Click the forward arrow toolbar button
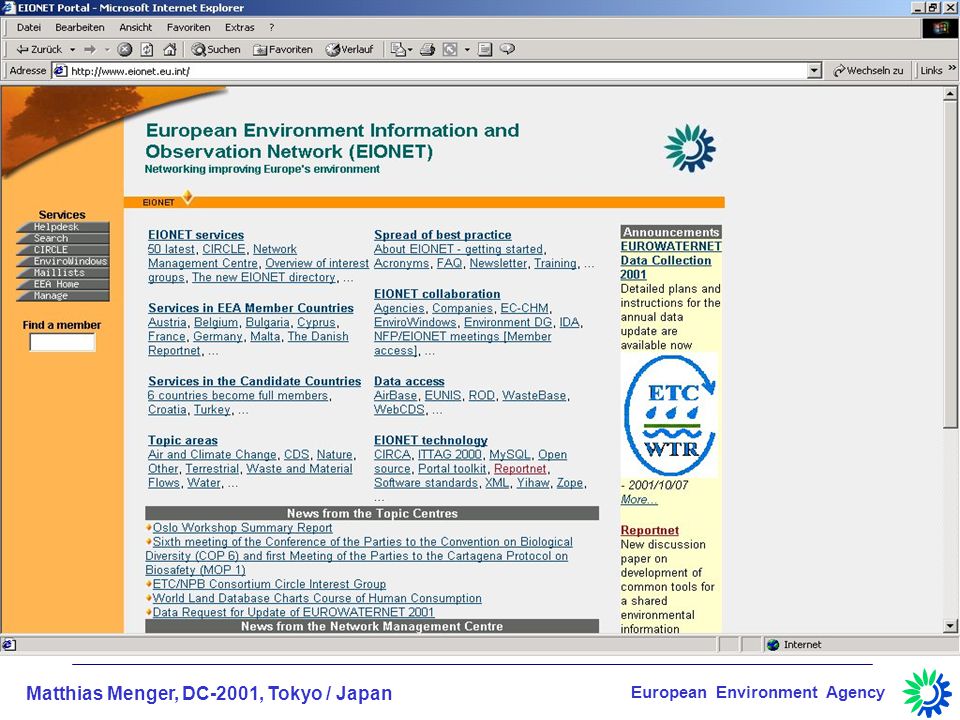 coord(90,50)
